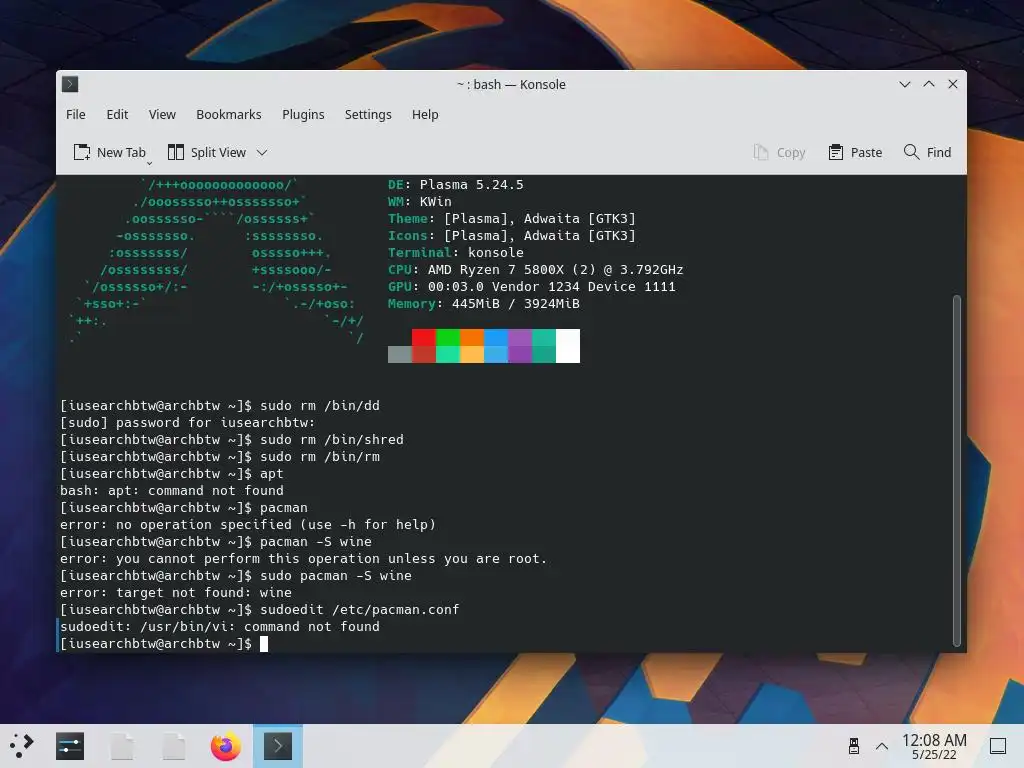Open the Settings menu
This screenshot has width=1024, height=768.
368,114
